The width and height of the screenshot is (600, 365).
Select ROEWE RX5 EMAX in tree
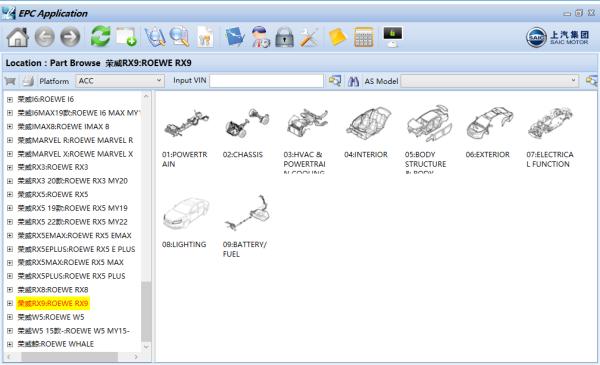74,235
